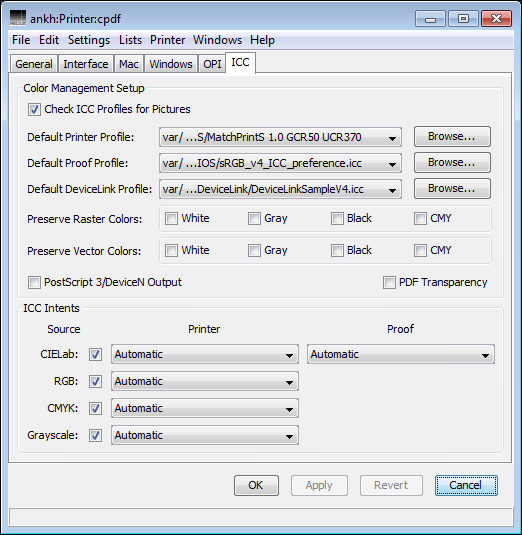This screenshot has width=522, height=535.
Task: Enable PDF Transparency checkbox
Action: (x=389, y=283)
